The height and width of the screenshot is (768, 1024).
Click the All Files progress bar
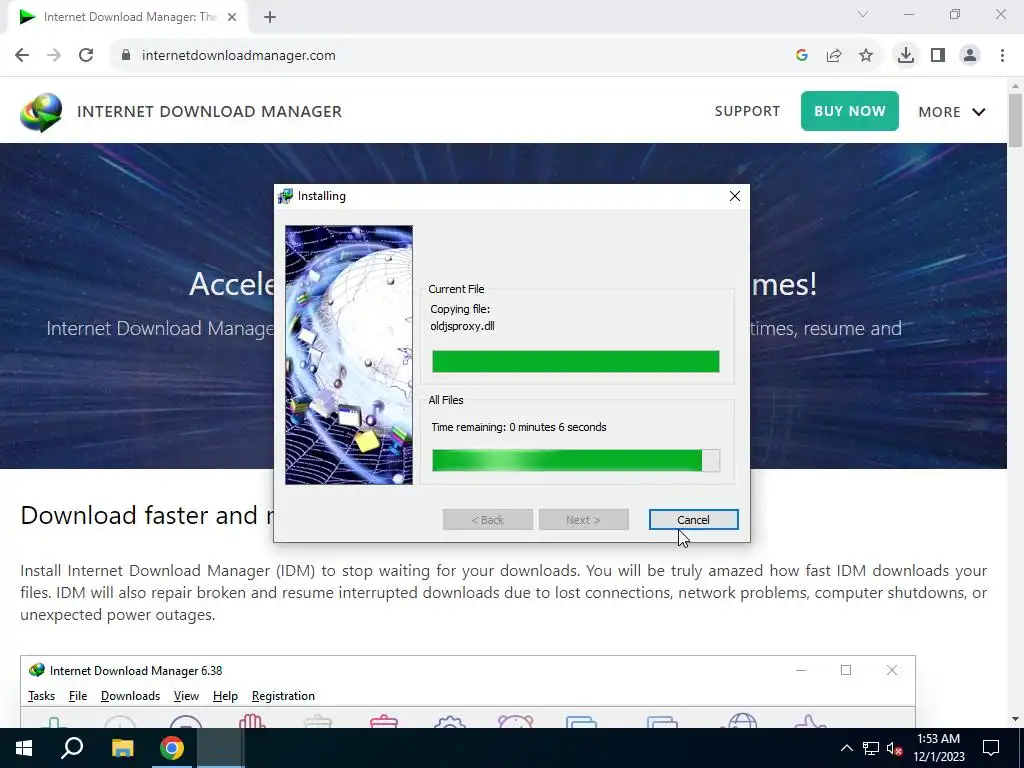point(575,460)
